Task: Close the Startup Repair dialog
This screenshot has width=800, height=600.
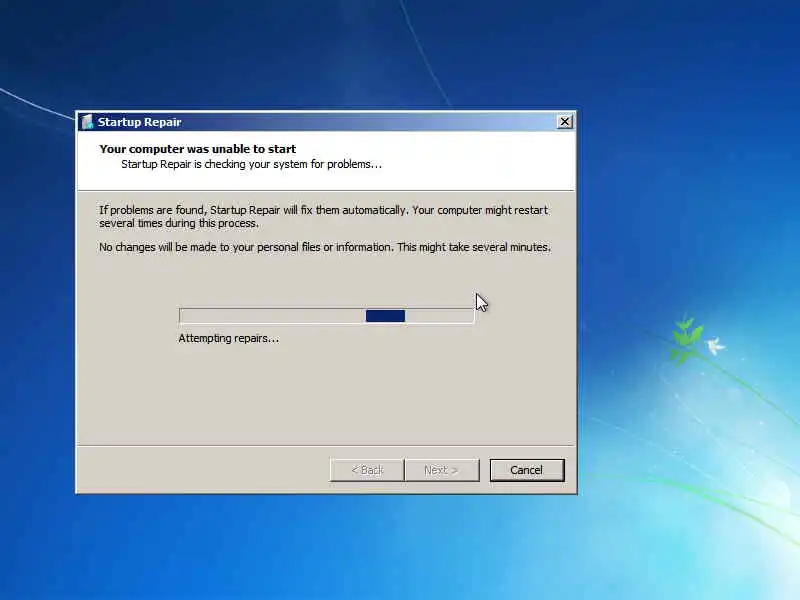Action: pos(565,121)
